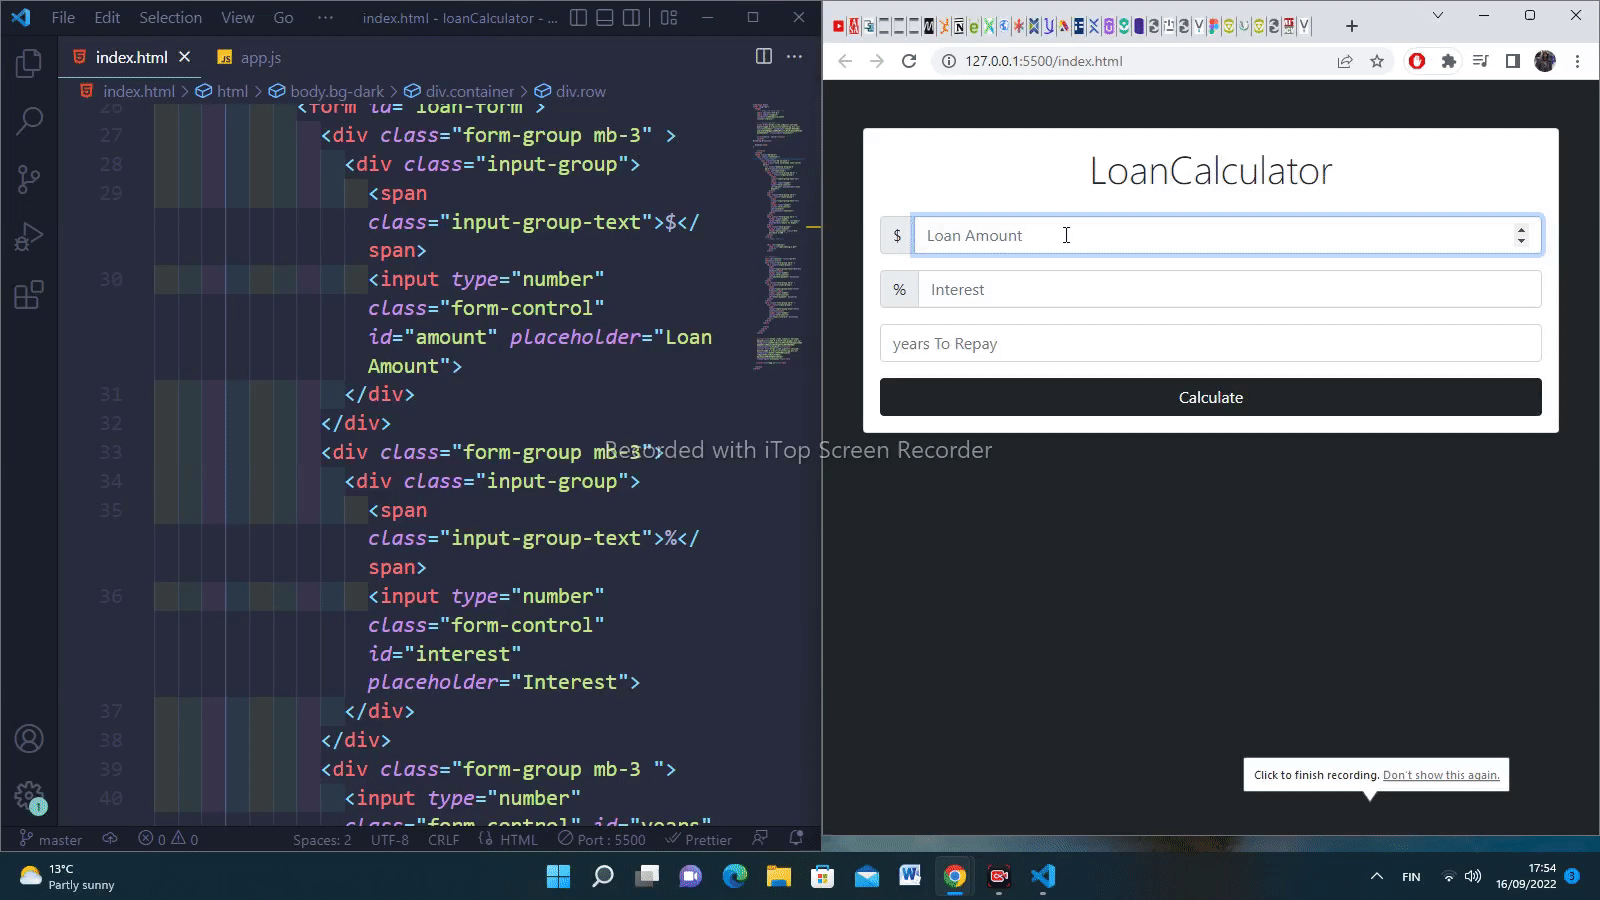The height and width of the screenshot is (900, 1600).
Task: Open Chrome tab search chevron
Action: click(x=1437, y=15)
